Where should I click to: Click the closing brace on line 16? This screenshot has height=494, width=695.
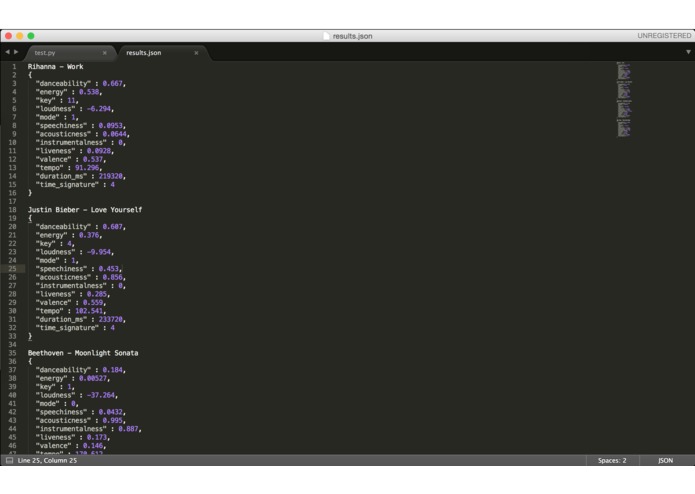(30, 193)
